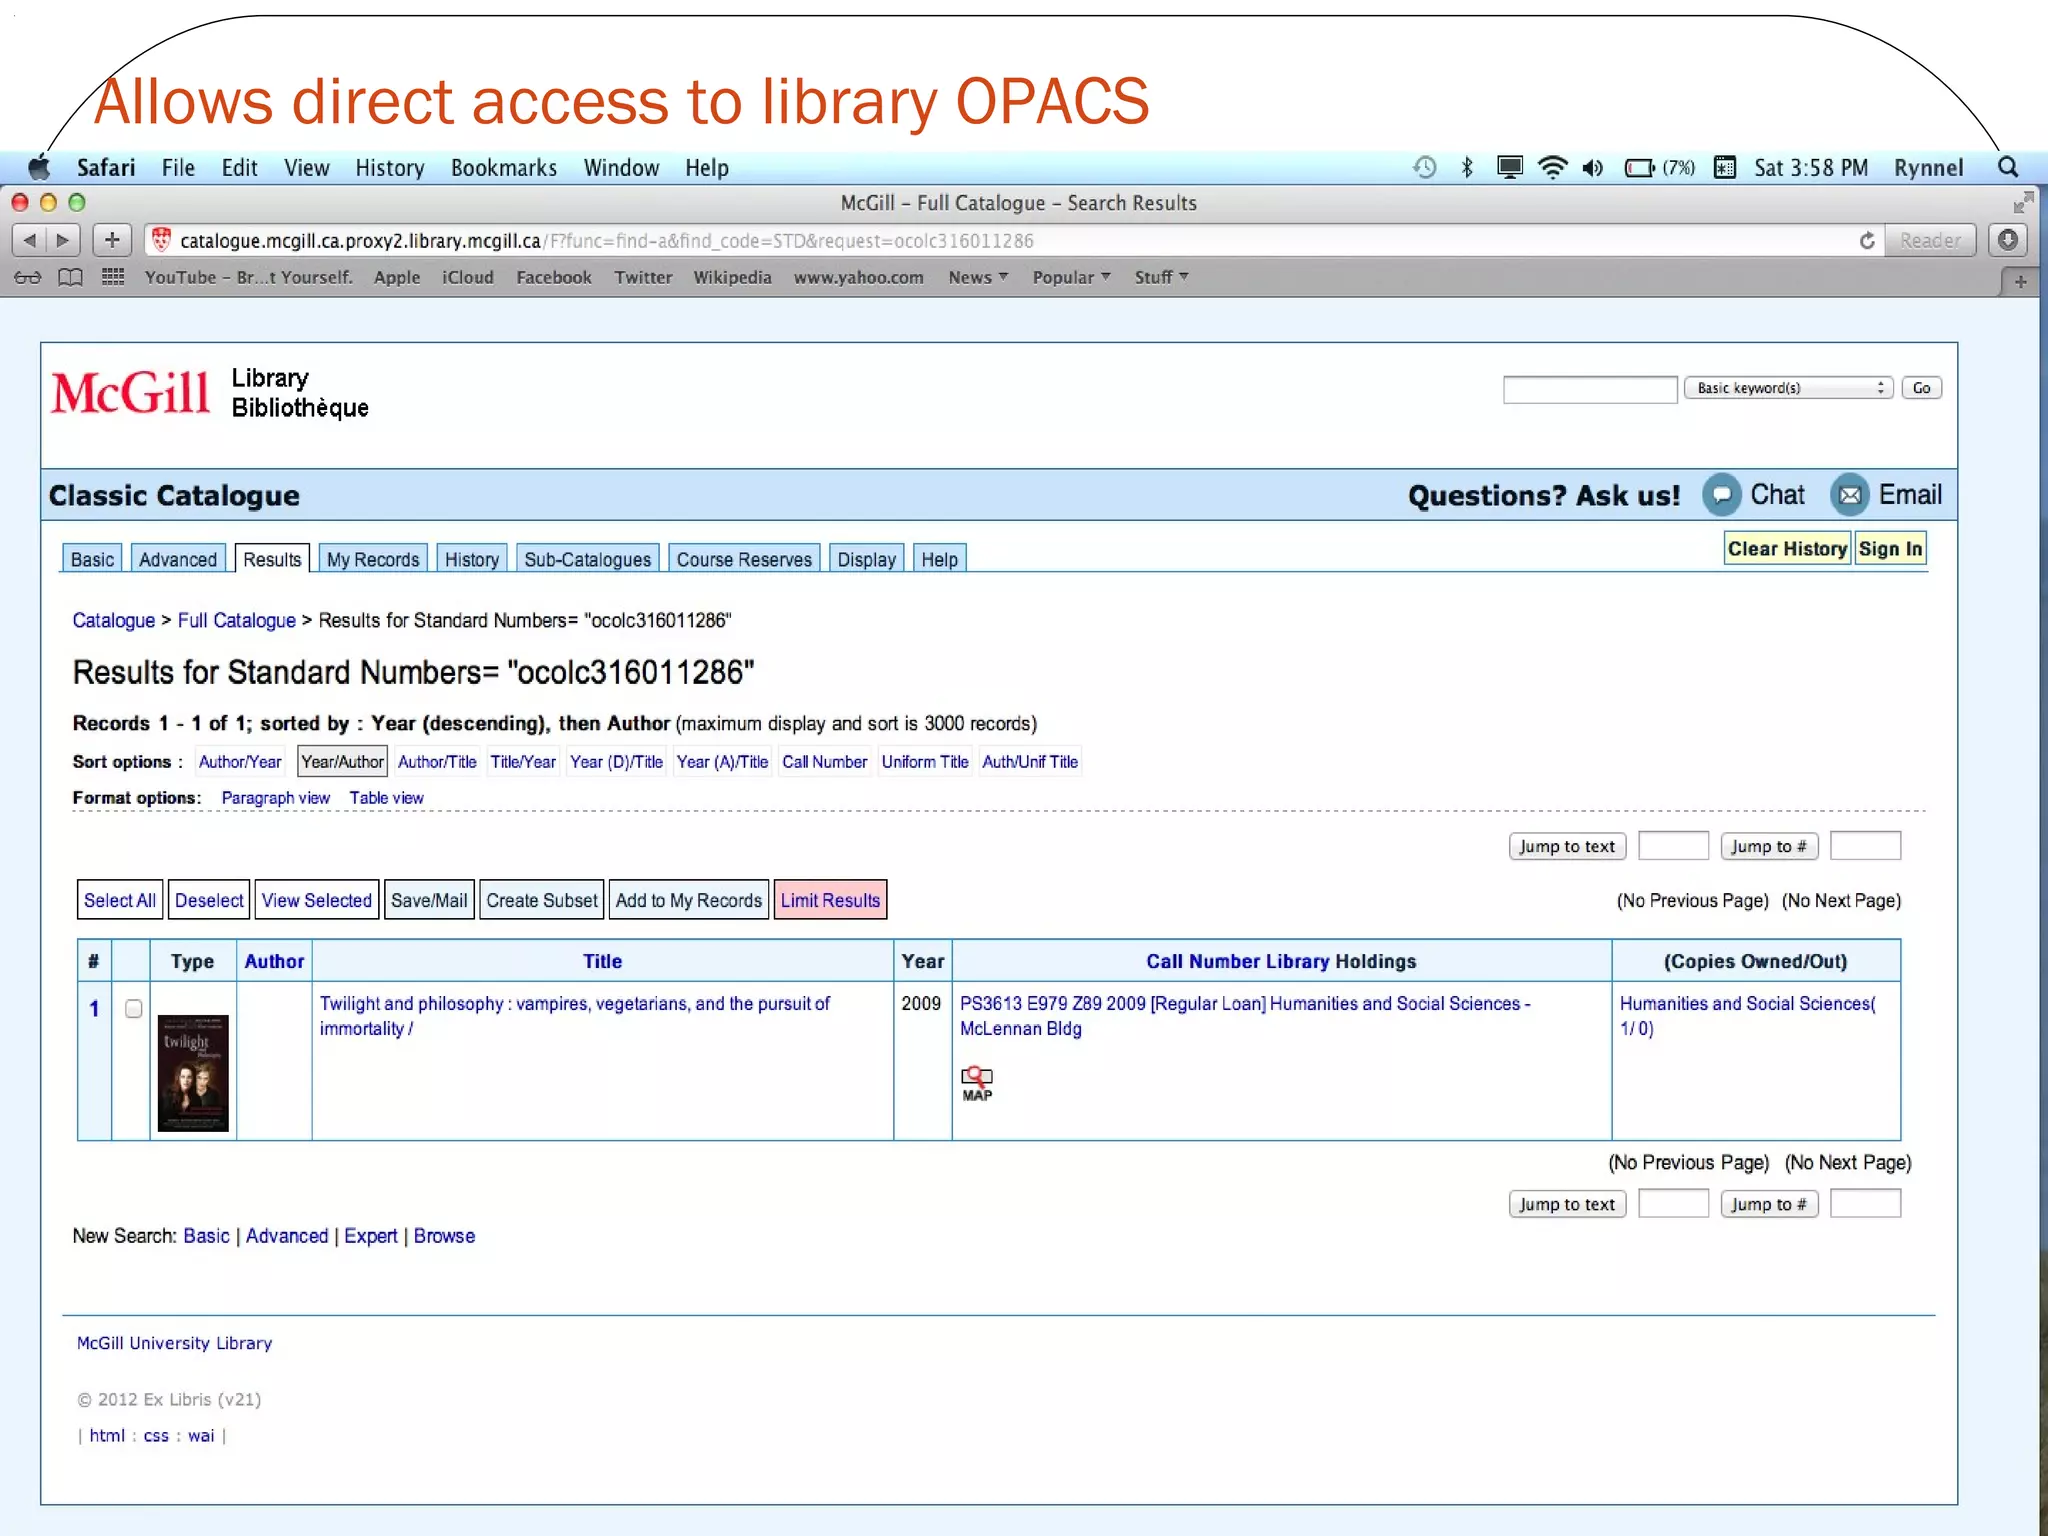Click the top Jump to text button
Screen dimensions: 2048x1536
click(1567, 847)
